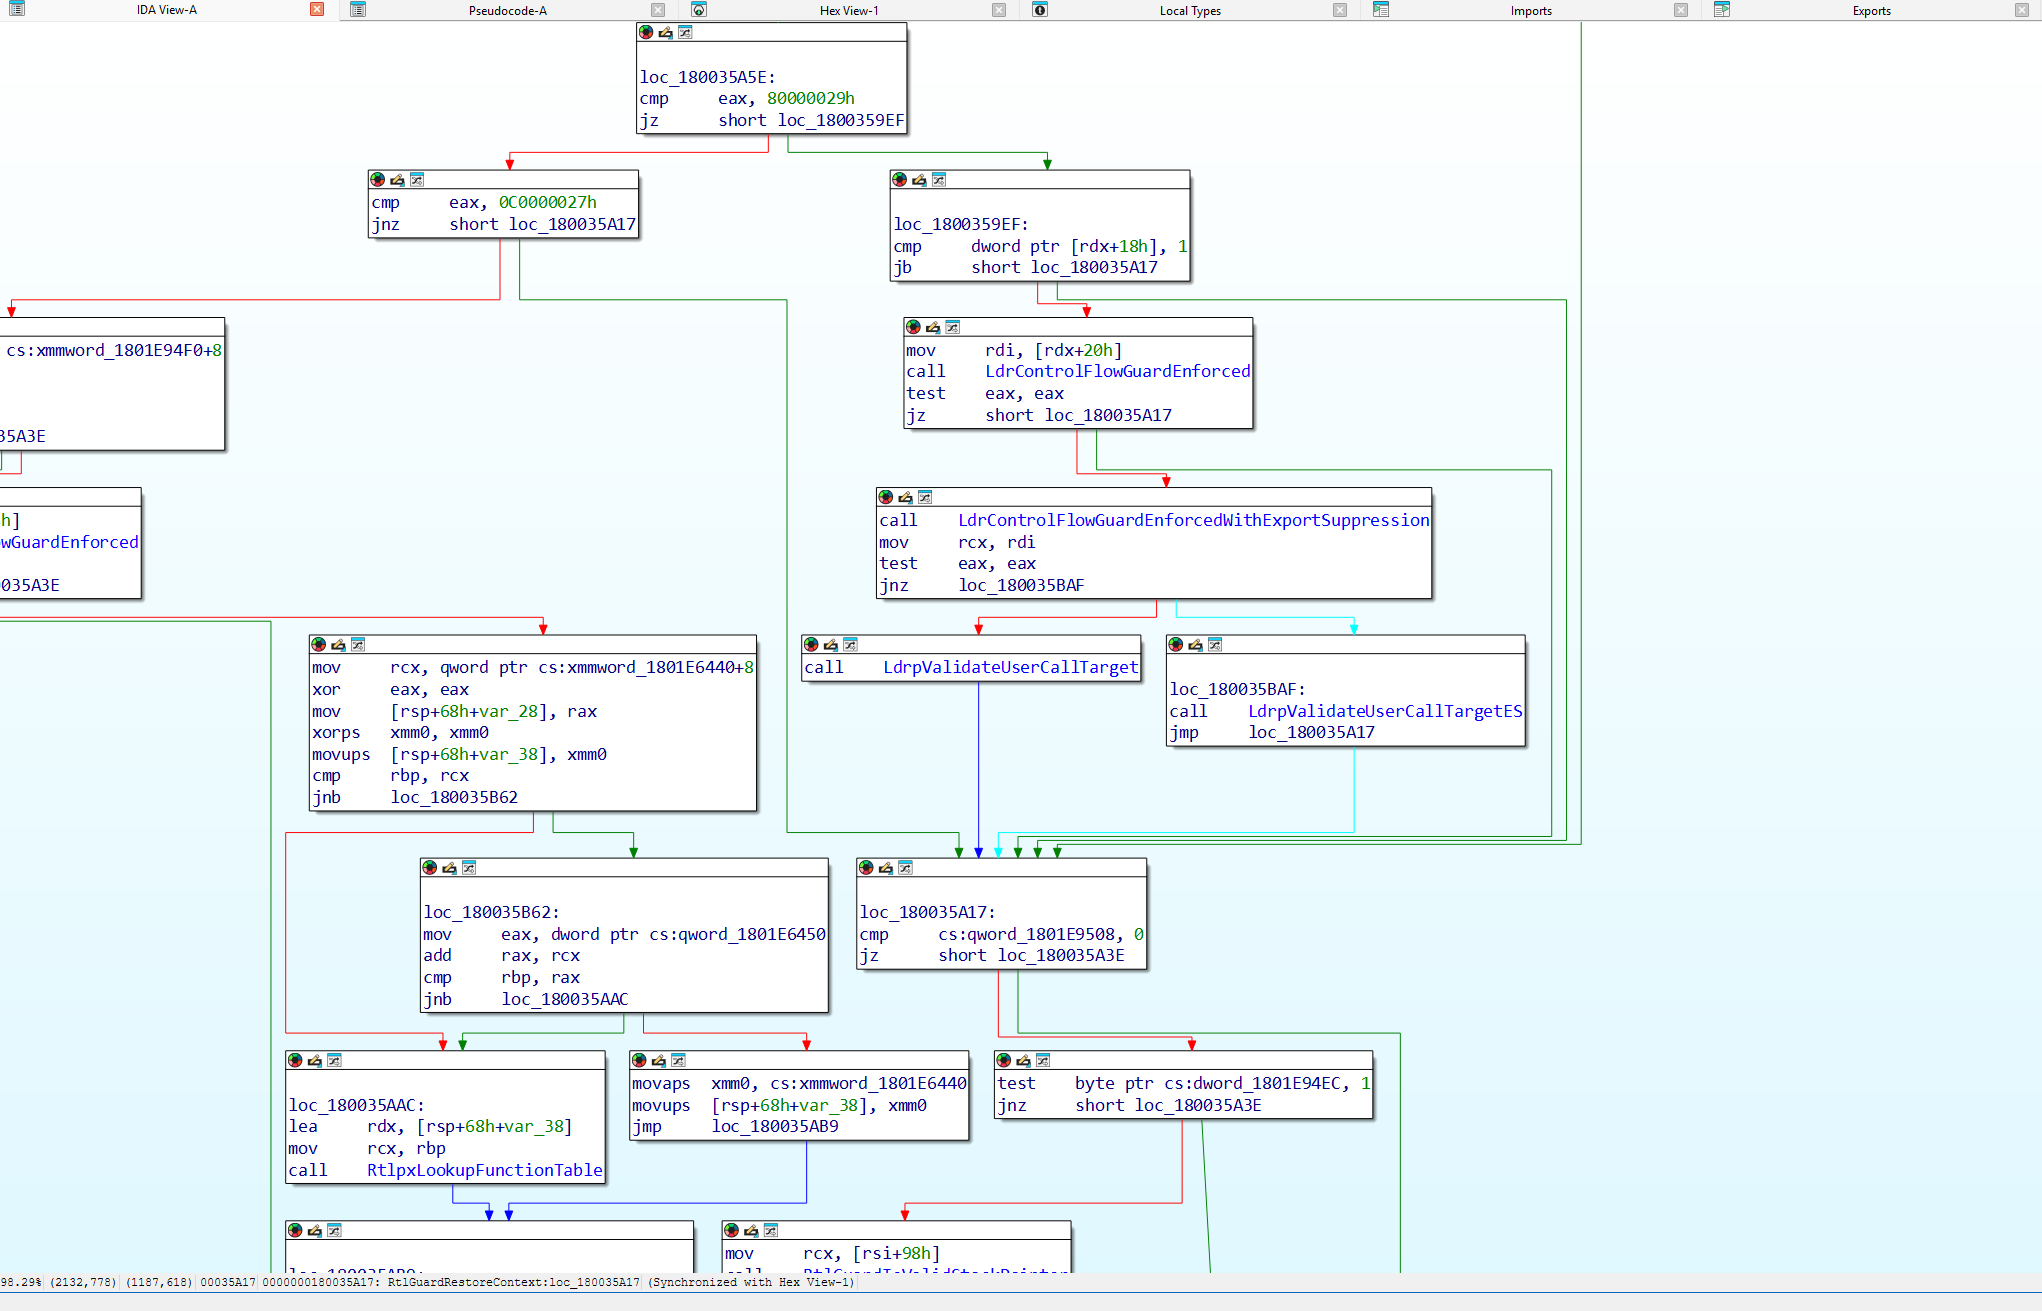The height and width of the screenshot is (1311, 2042).
Task: Click pencil icon on loc_180035A17 node
Action: 885,868
